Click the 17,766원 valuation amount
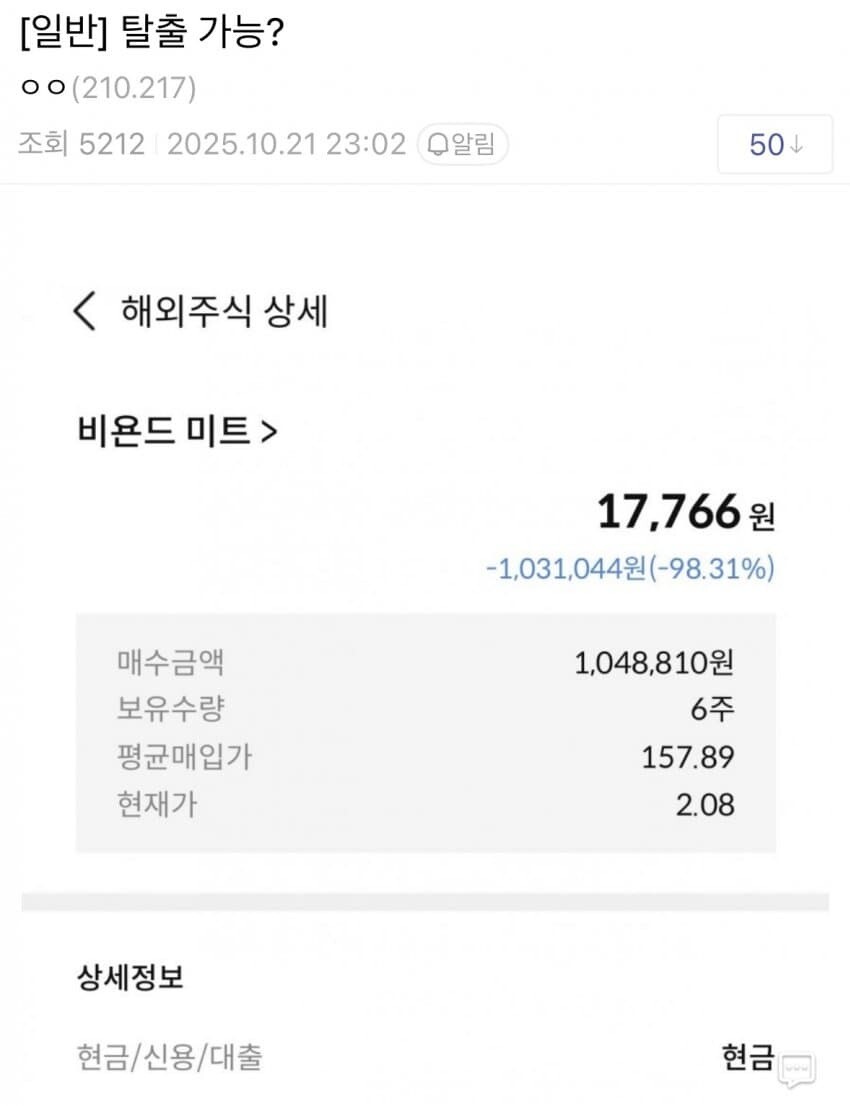This screenshot has height=1106, width=850. tap(685, 513)
